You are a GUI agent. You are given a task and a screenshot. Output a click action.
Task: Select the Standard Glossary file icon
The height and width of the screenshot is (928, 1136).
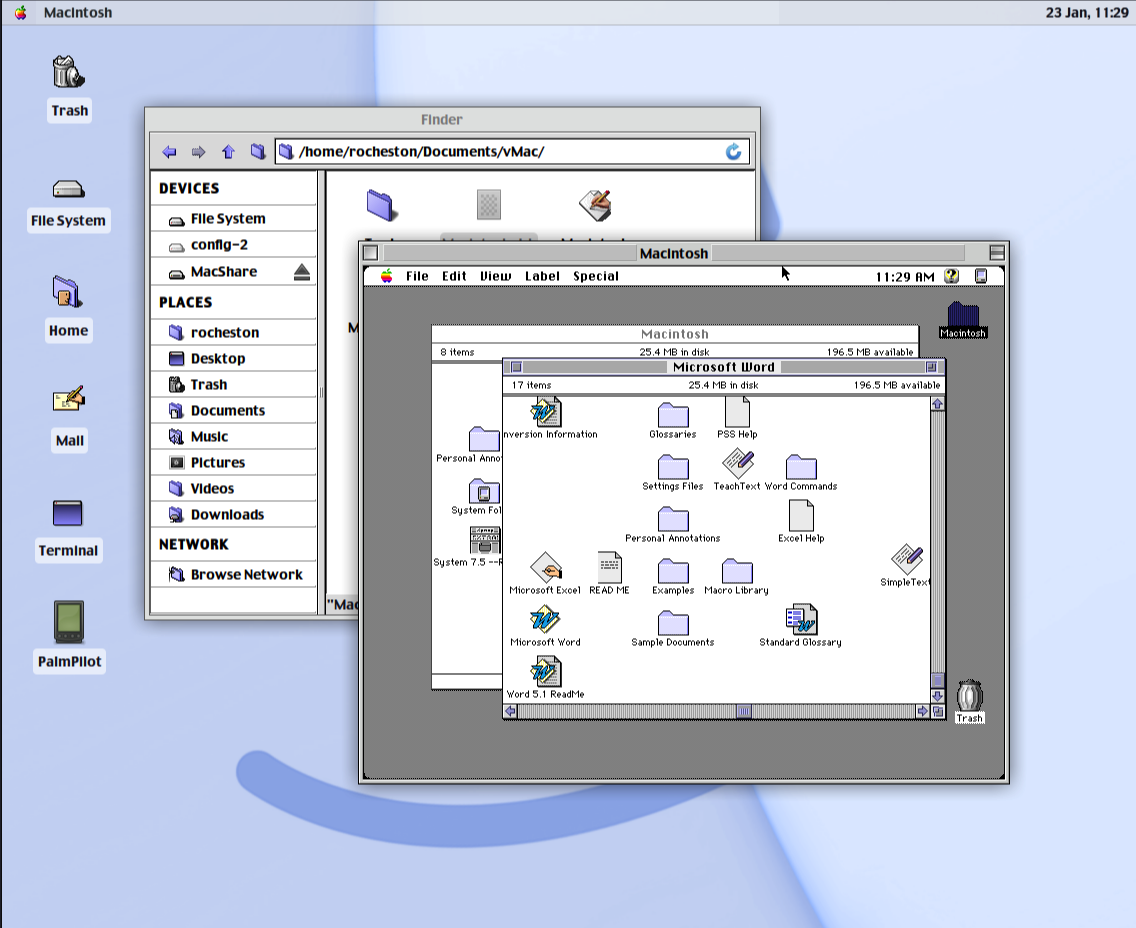click(801, 621)
